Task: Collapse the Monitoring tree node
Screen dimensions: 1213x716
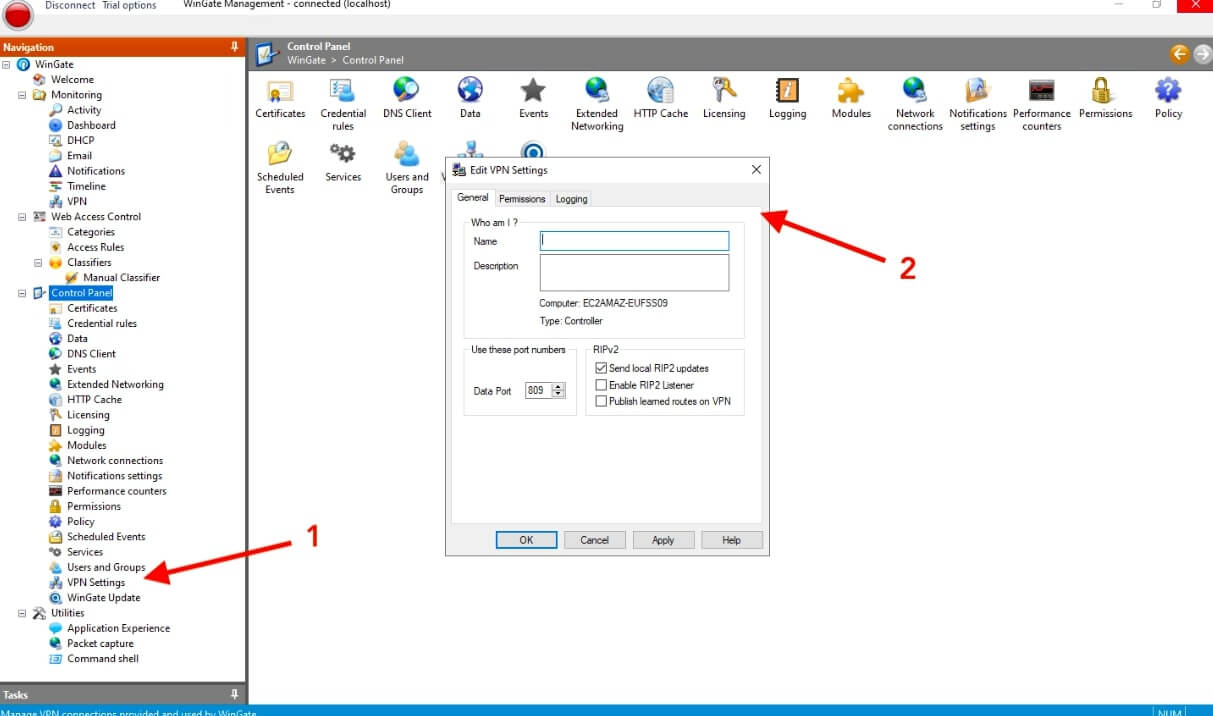Action: (23, 95)
